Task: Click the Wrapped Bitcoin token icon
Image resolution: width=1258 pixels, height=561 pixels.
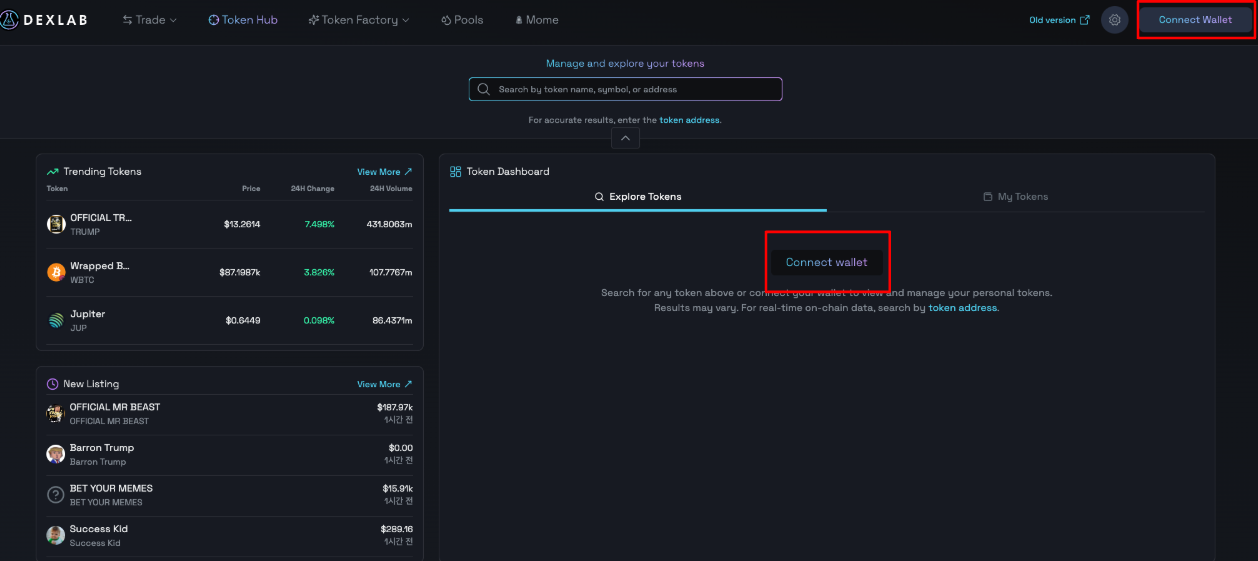Action: tap(56, 272)
